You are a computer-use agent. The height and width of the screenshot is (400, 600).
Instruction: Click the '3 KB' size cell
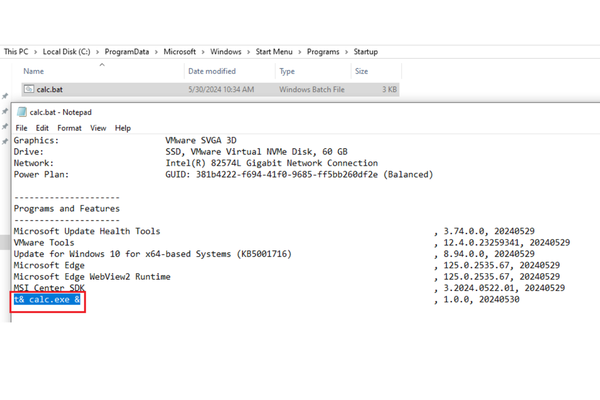(389, 90)
